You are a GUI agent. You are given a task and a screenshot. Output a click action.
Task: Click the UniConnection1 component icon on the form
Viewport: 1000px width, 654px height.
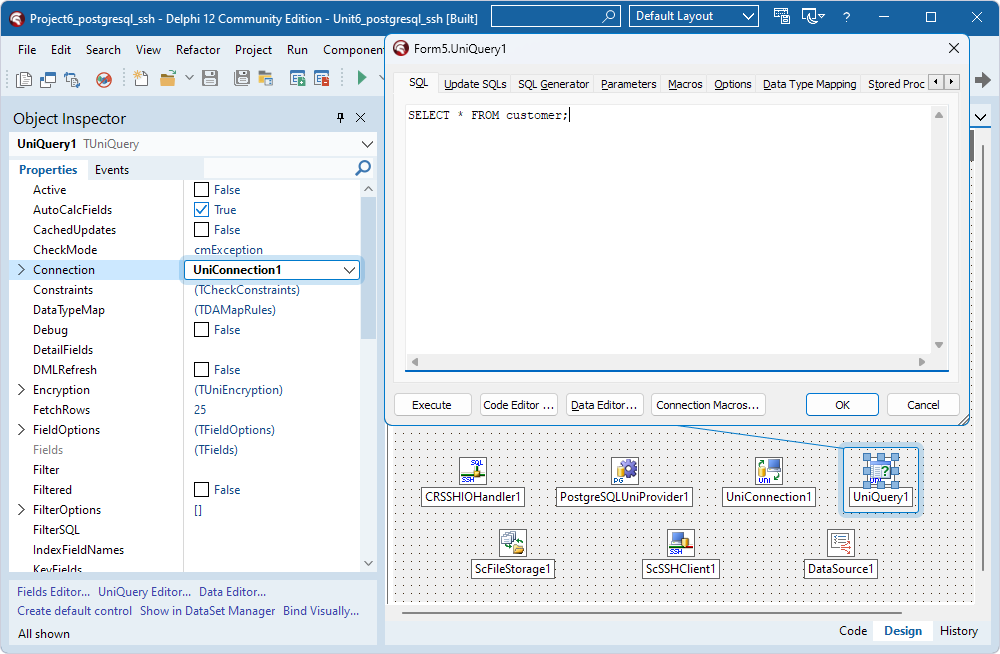pyautogui.click(x=769, y=471)
